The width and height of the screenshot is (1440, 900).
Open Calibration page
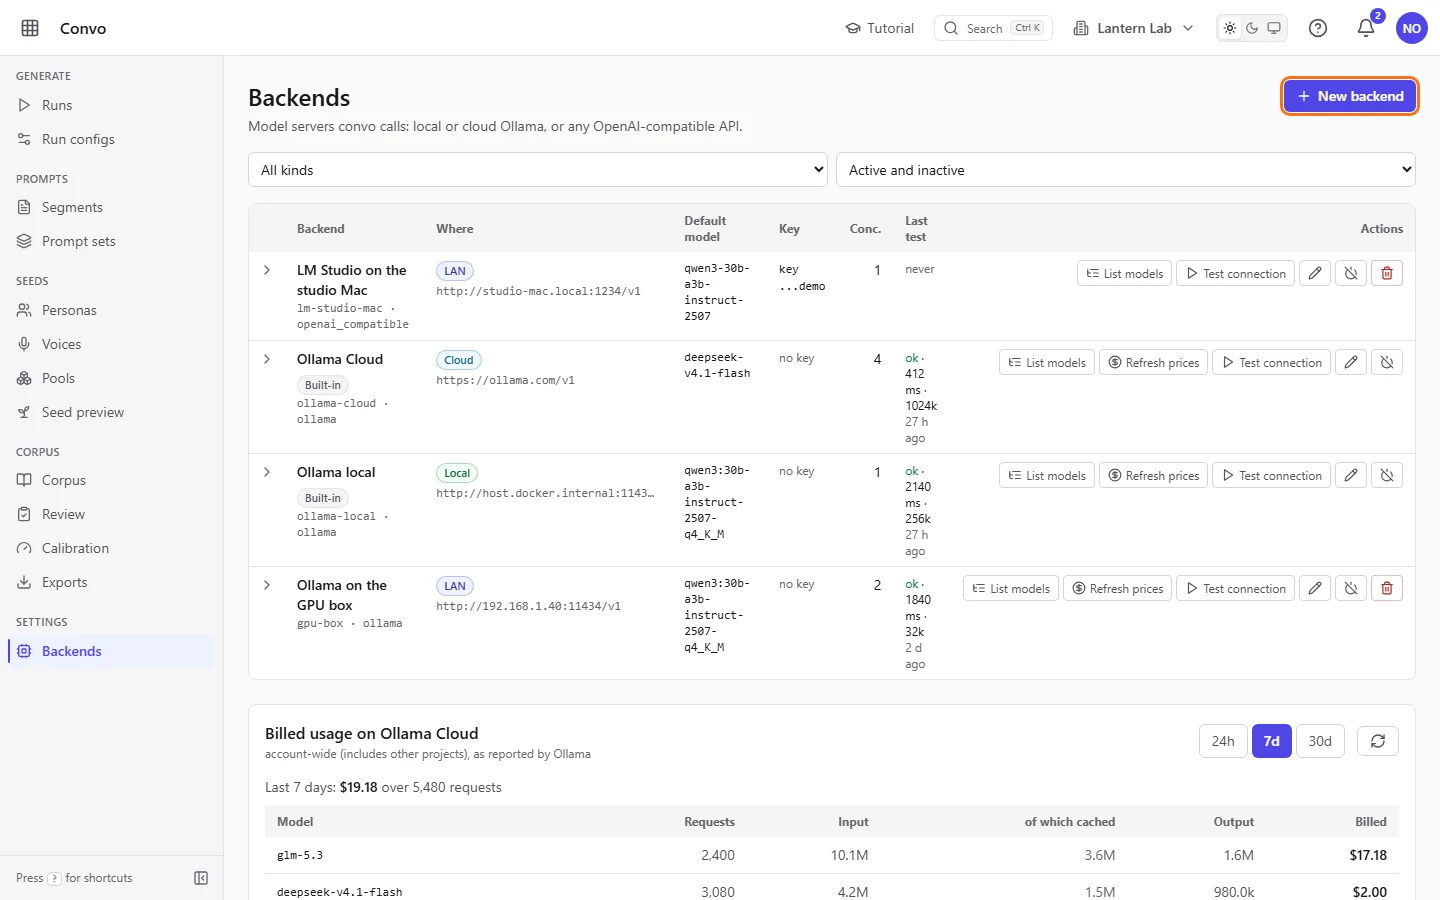coord(111,548)
